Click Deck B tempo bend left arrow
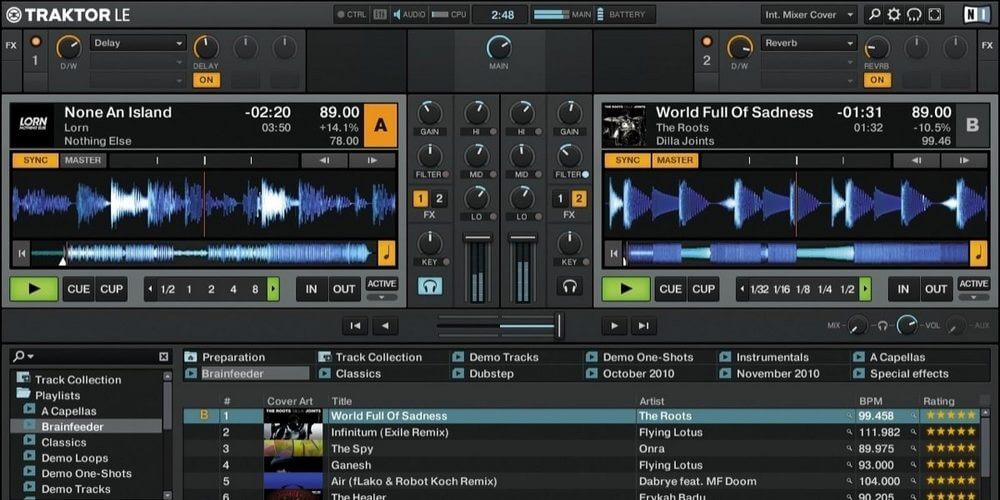 tap(916, 160)
